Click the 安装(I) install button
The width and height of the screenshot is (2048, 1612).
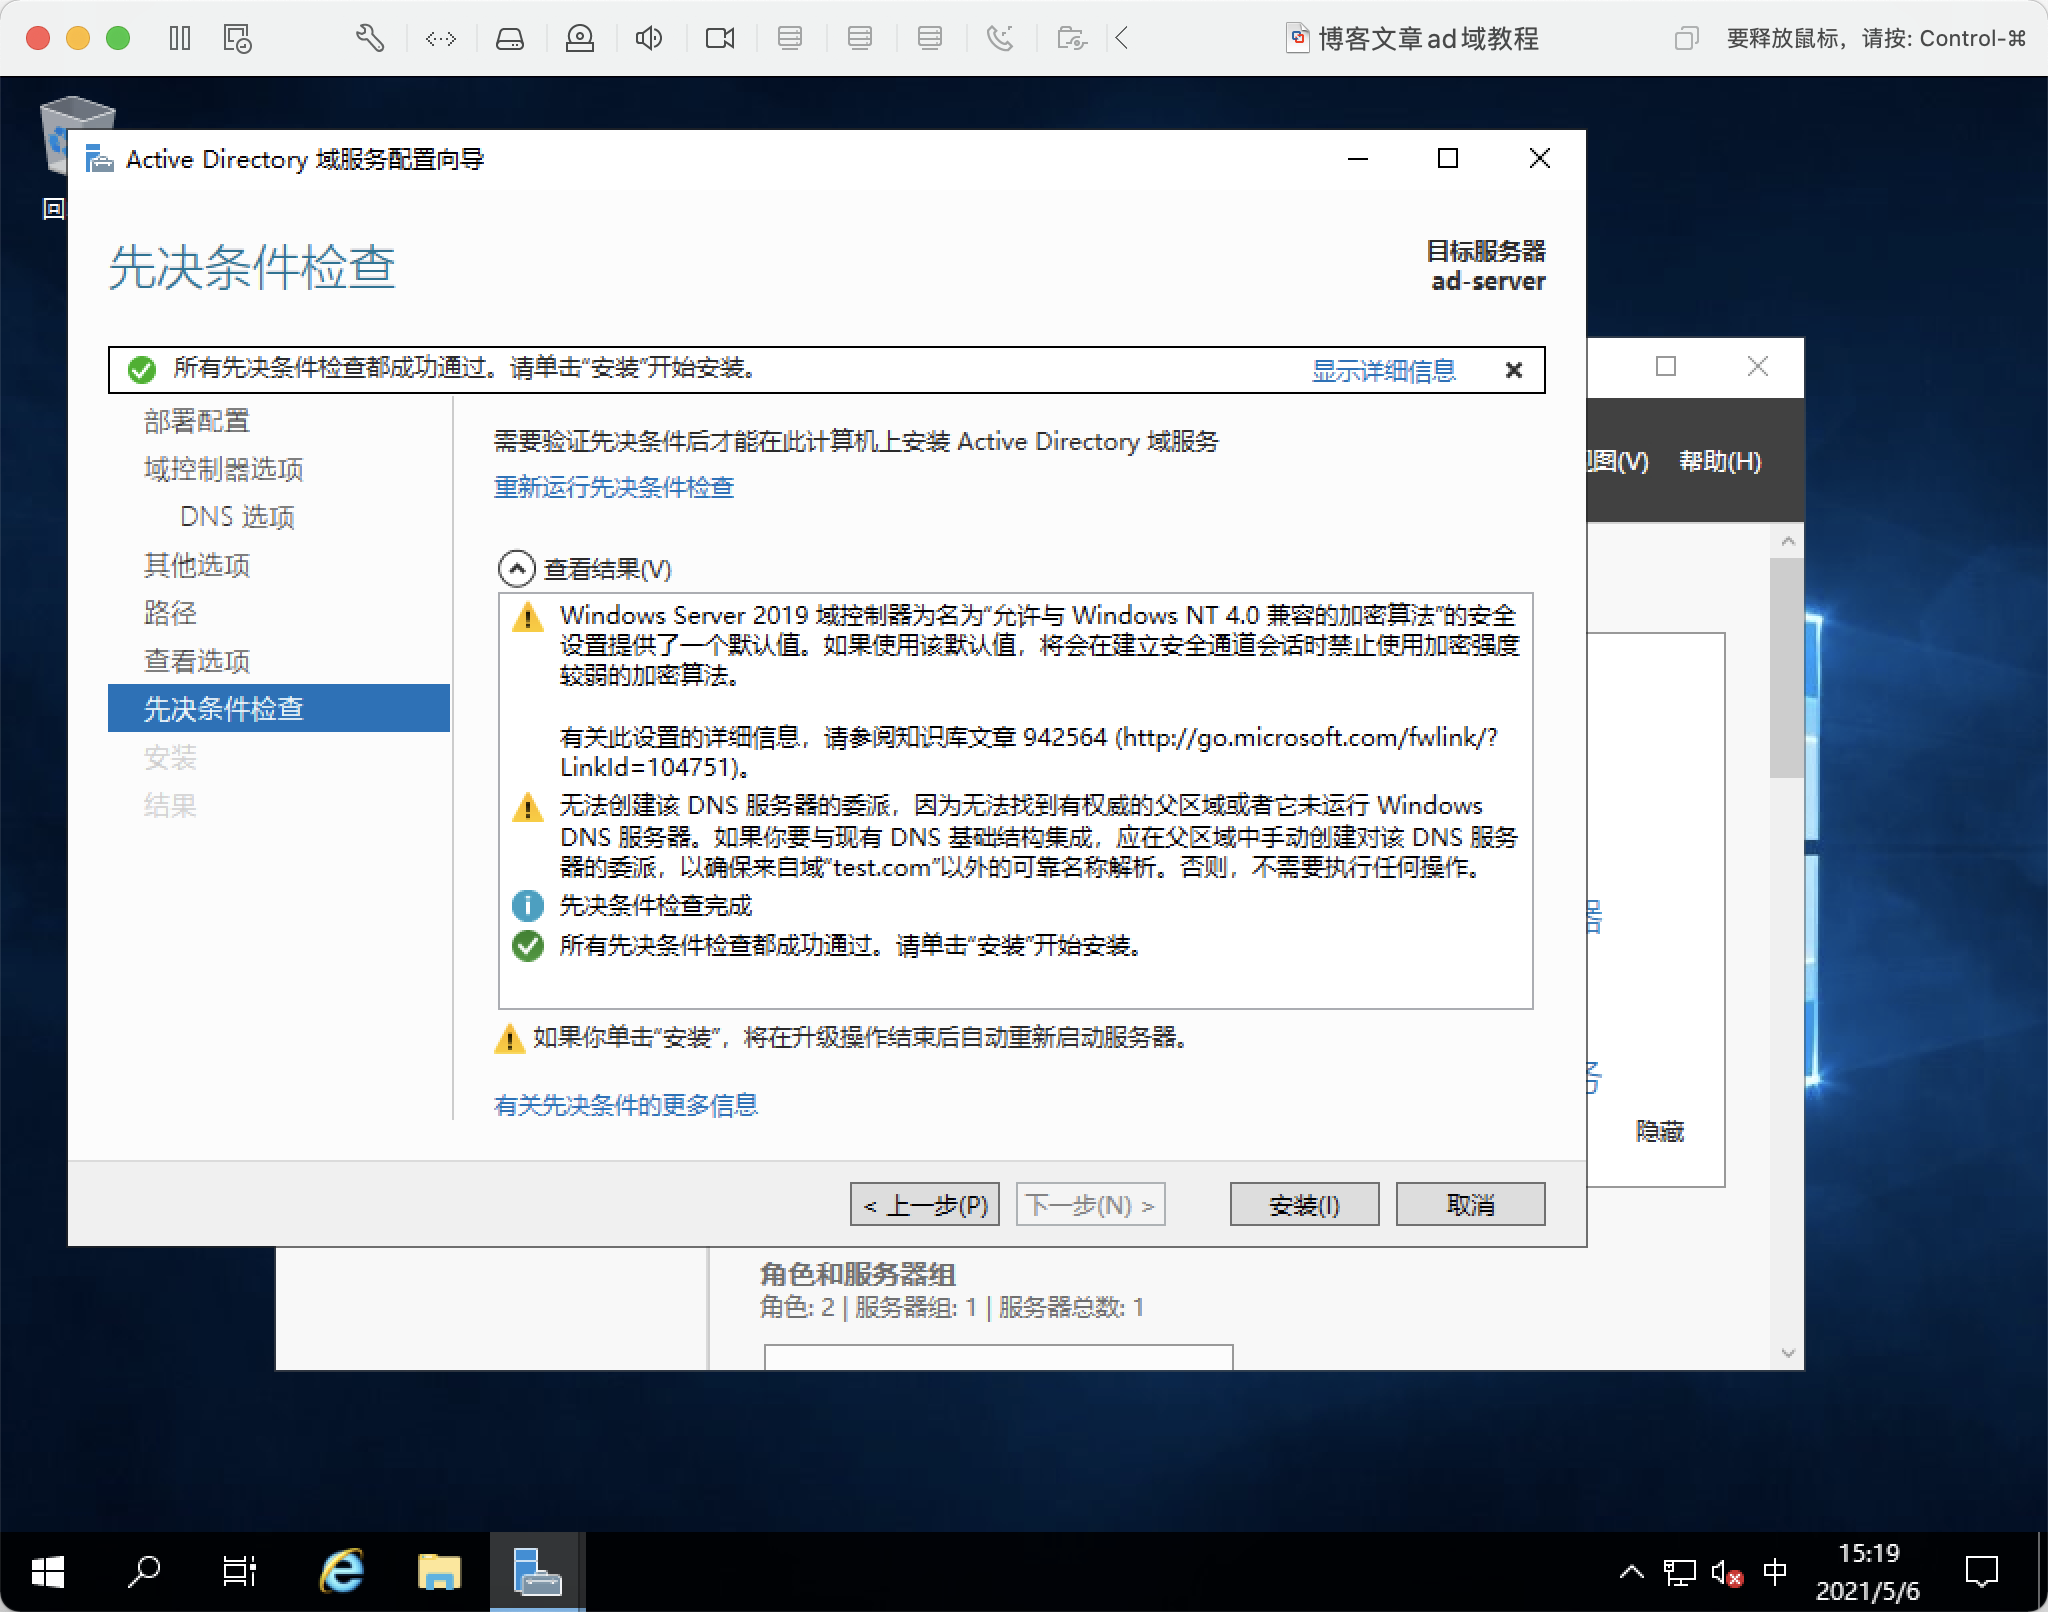1304,1205
